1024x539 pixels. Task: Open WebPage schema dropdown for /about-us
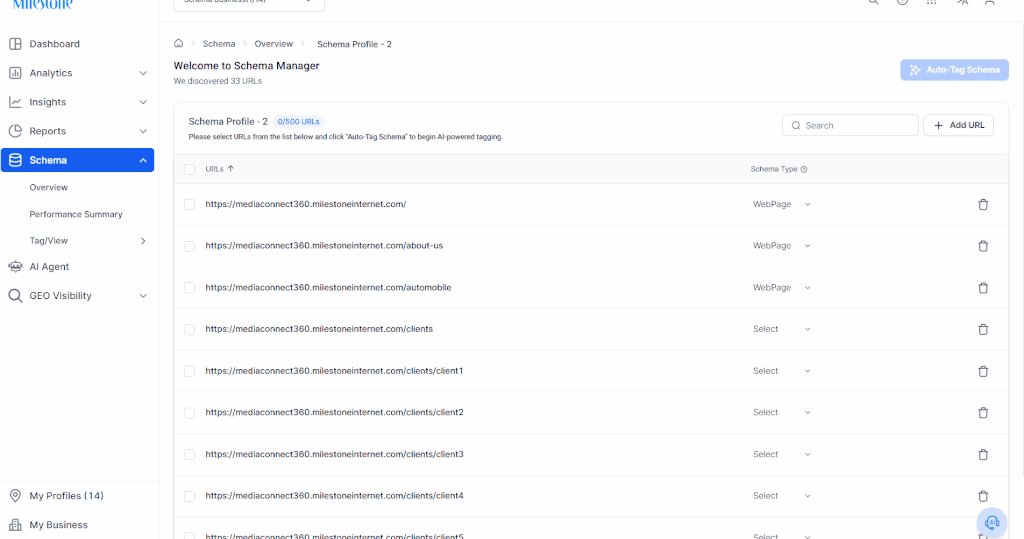click(x=782, y=246)
